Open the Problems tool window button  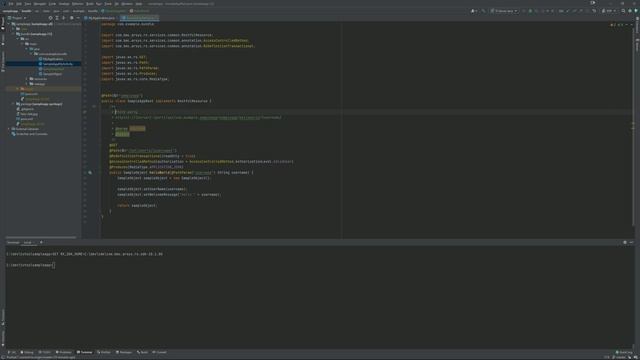point(64,352)
